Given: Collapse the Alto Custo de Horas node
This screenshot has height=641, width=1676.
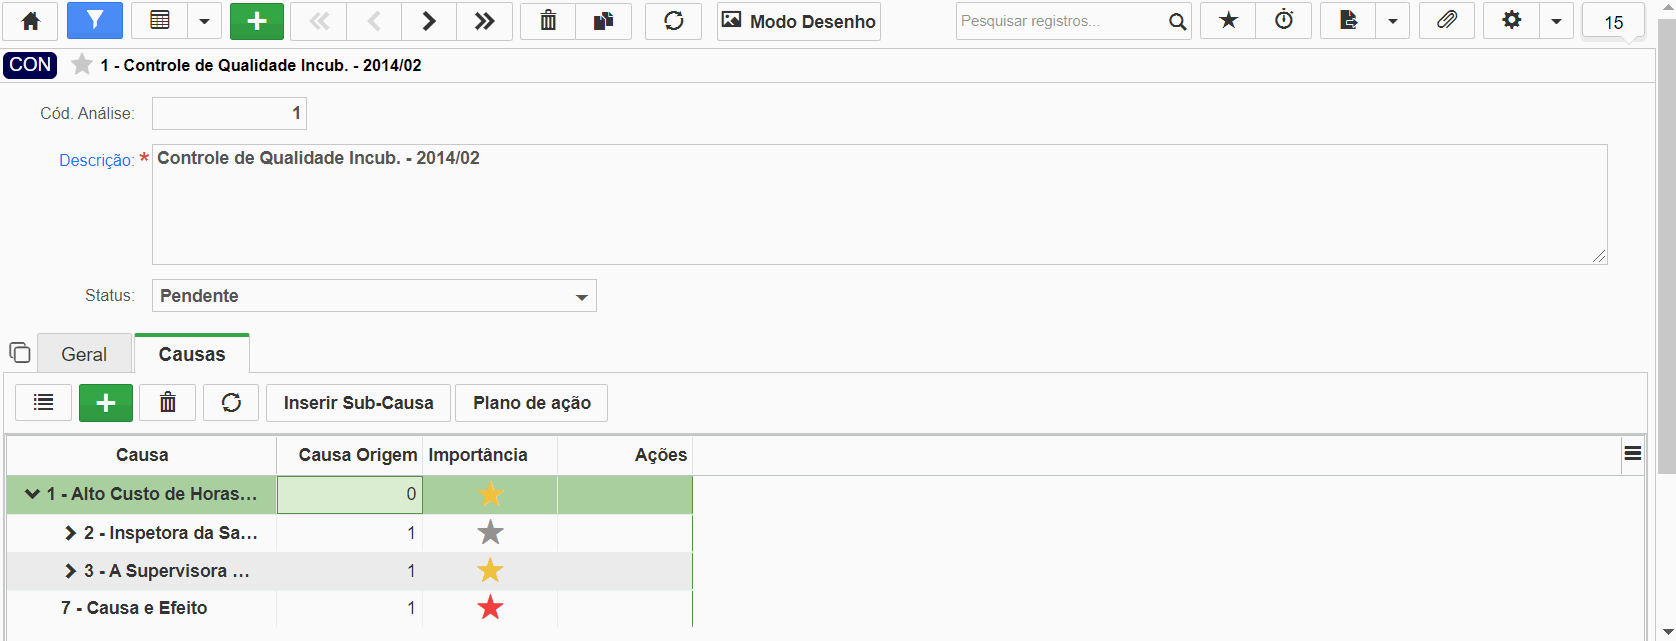Looking at the screenshot, I should click(x=32, y=494).
